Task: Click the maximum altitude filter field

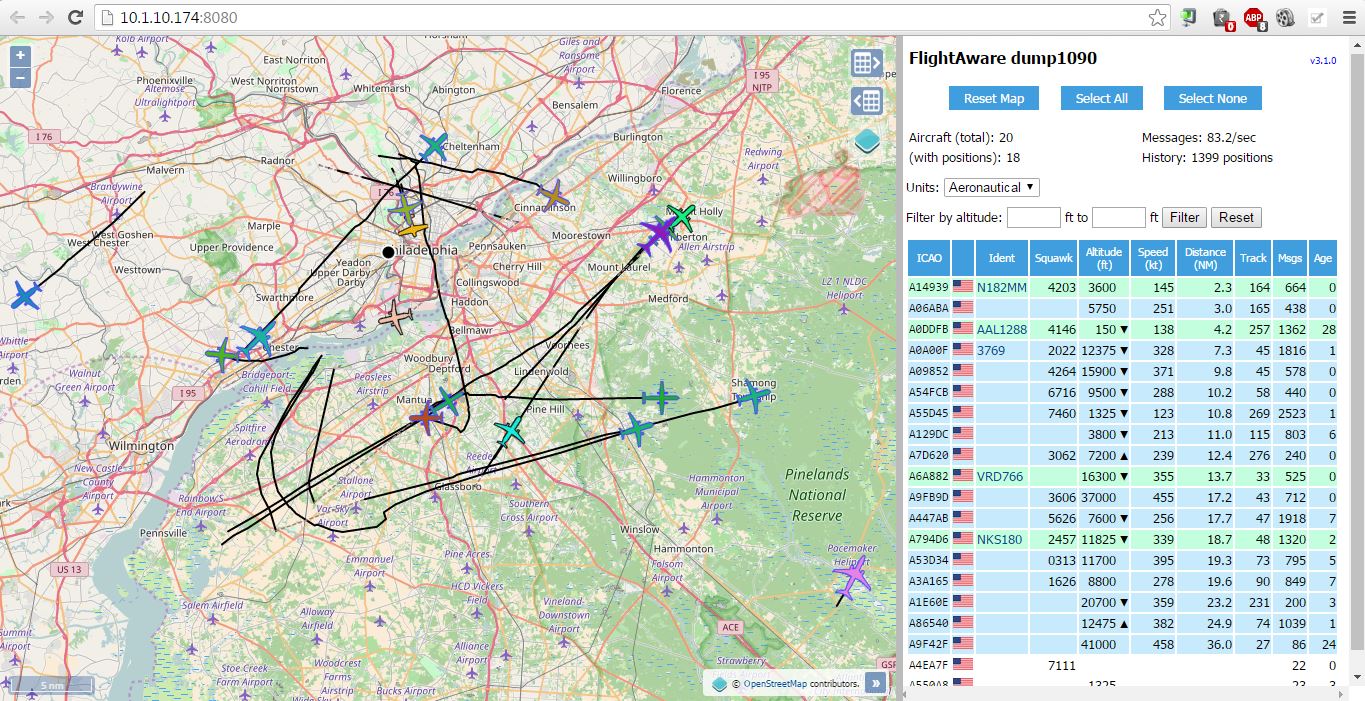Action: 1119,217
